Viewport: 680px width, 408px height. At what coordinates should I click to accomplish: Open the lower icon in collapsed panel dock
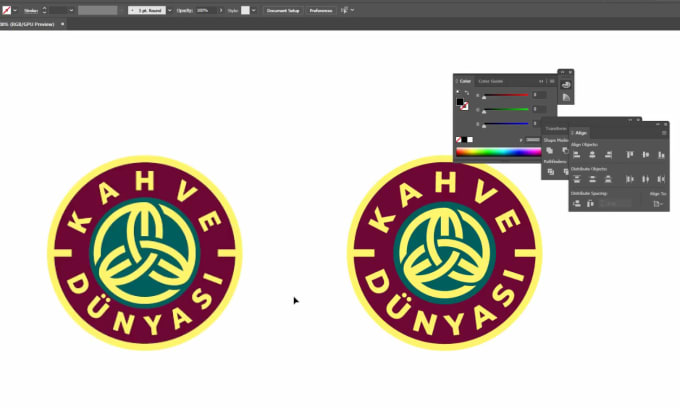pos(566,98)
